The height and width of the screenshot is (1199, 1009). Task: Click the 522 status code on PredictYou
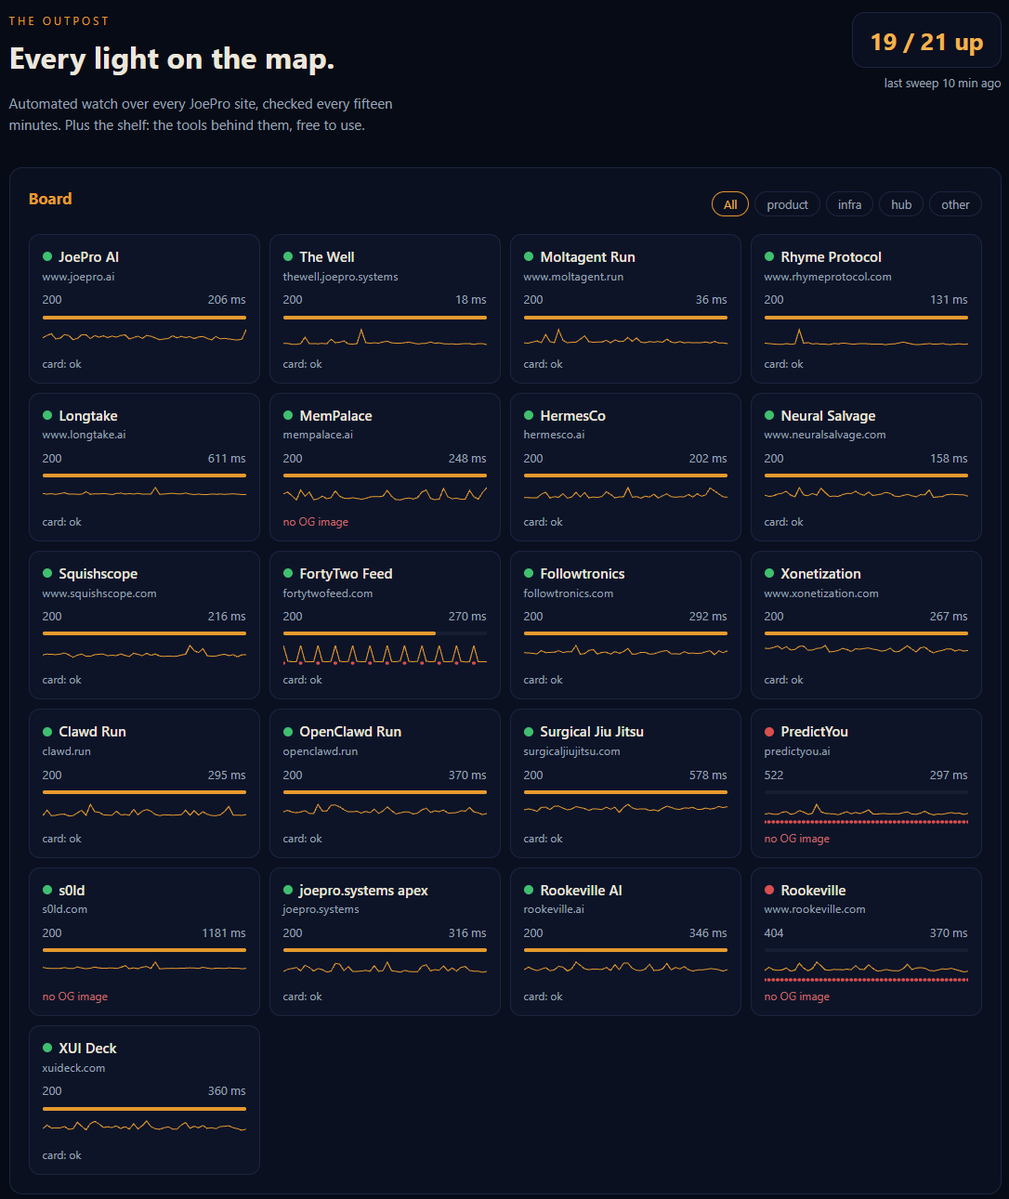[774, 775]
